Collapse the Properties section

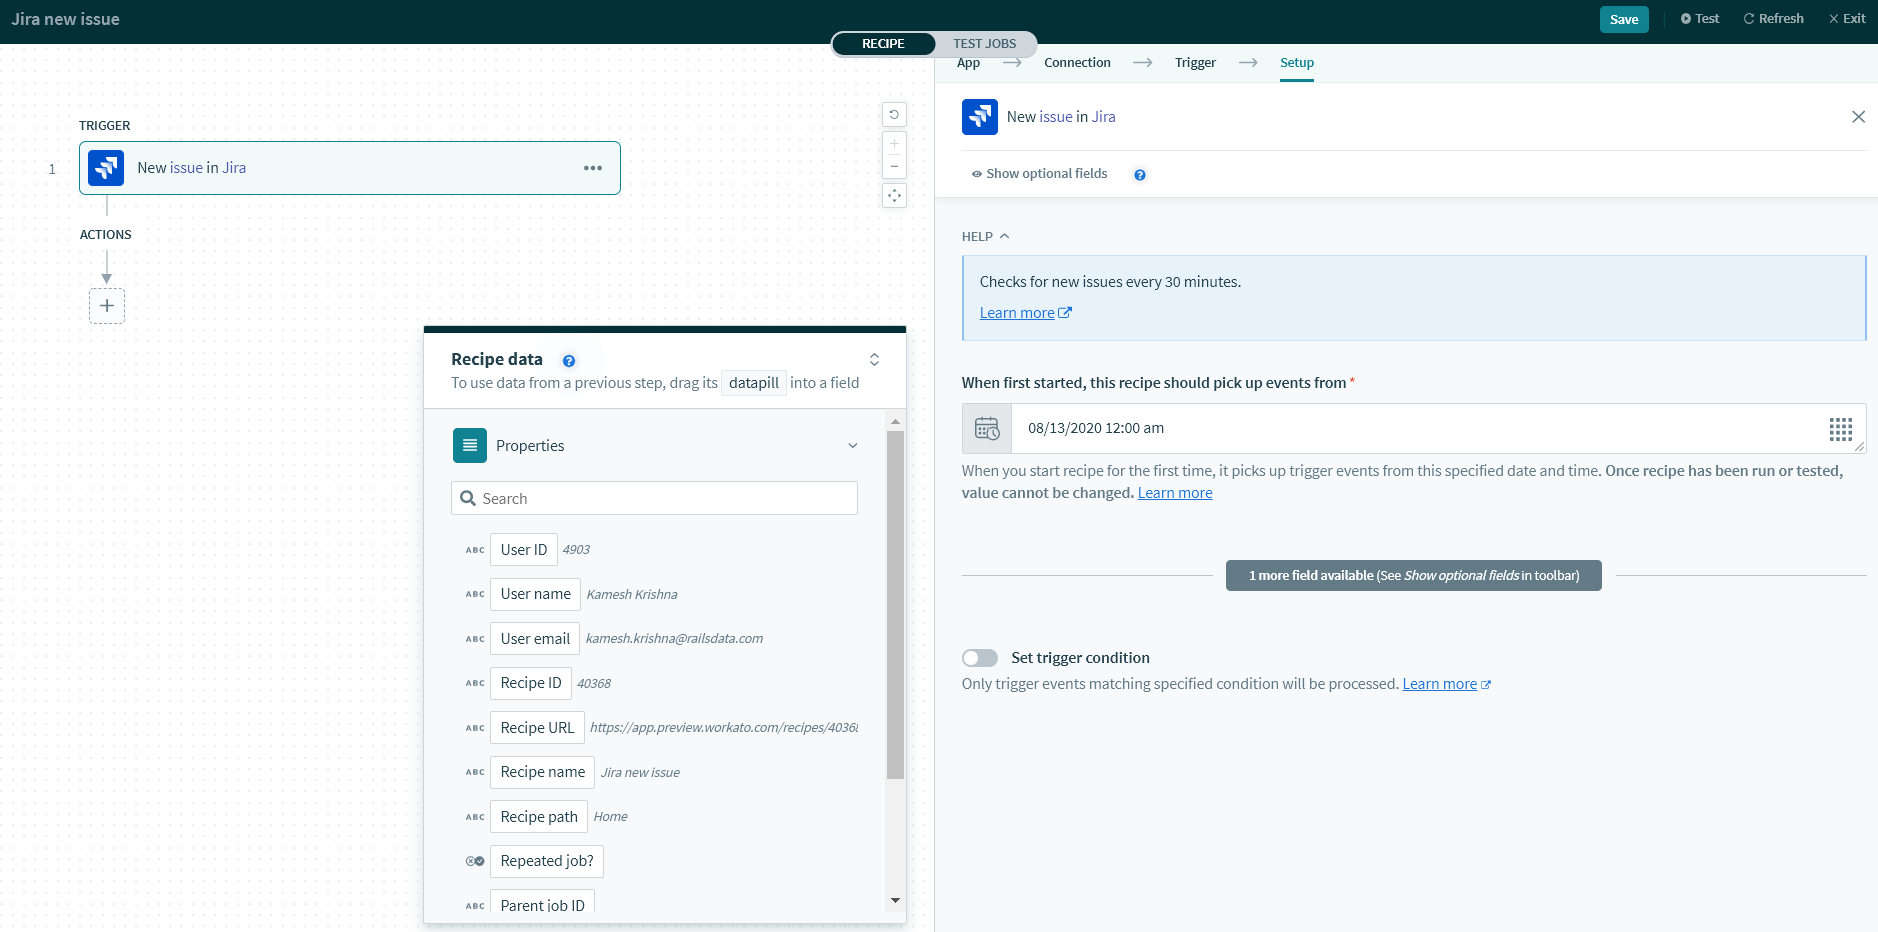tap(852, 446)
